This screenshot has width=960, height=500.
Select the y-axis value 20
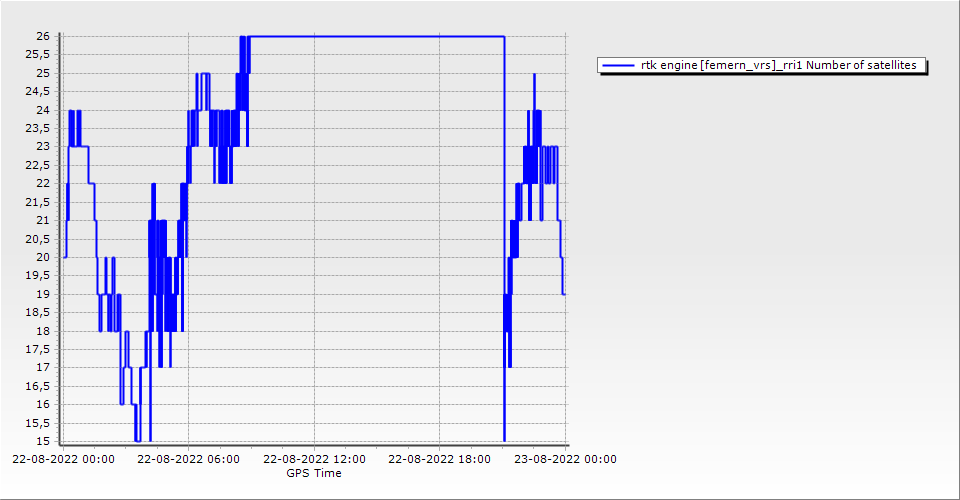[x=42, y=257]
